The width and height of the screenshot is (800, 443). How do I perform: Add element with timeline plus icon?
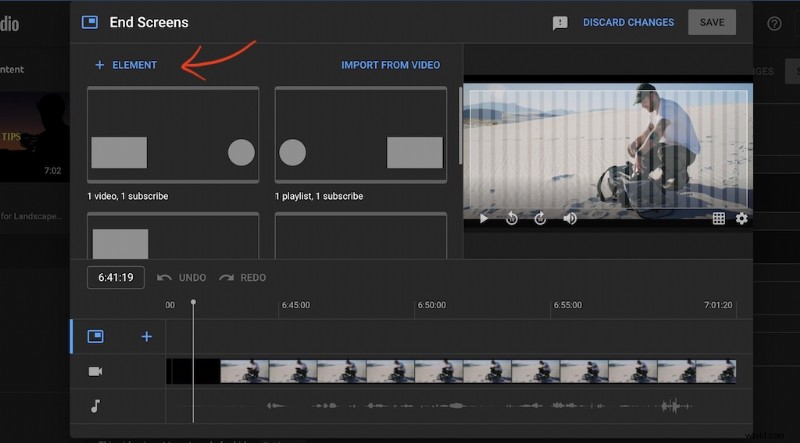146,336
